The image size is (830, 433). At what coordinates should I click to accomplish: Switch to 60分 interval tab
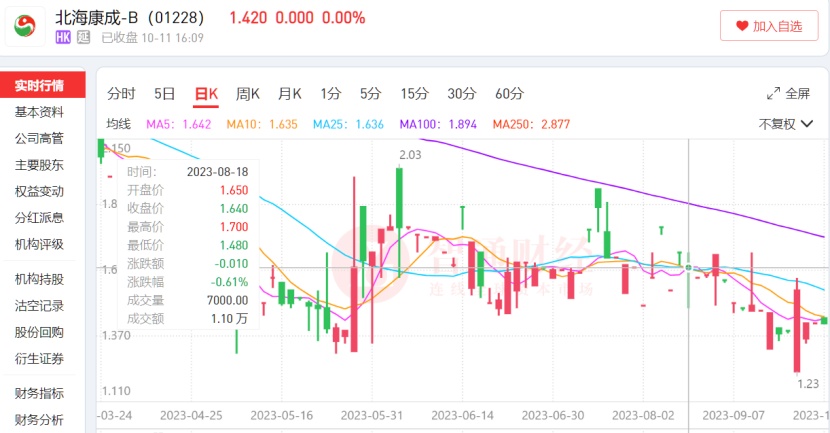tap(509, 94)
